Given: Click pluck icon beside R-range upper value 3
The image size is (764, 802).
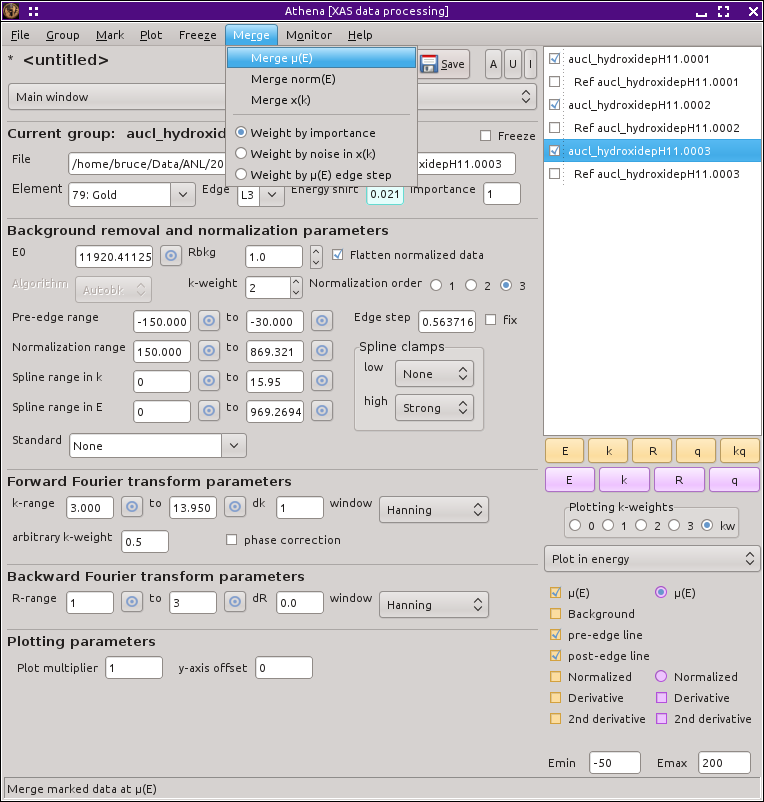Looking at the screenshot, I should click(234, 603).
